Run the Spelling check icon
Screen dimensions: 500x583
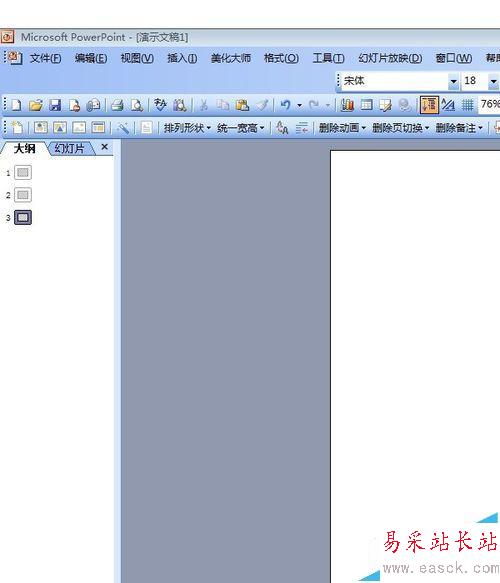coord(160,105)
